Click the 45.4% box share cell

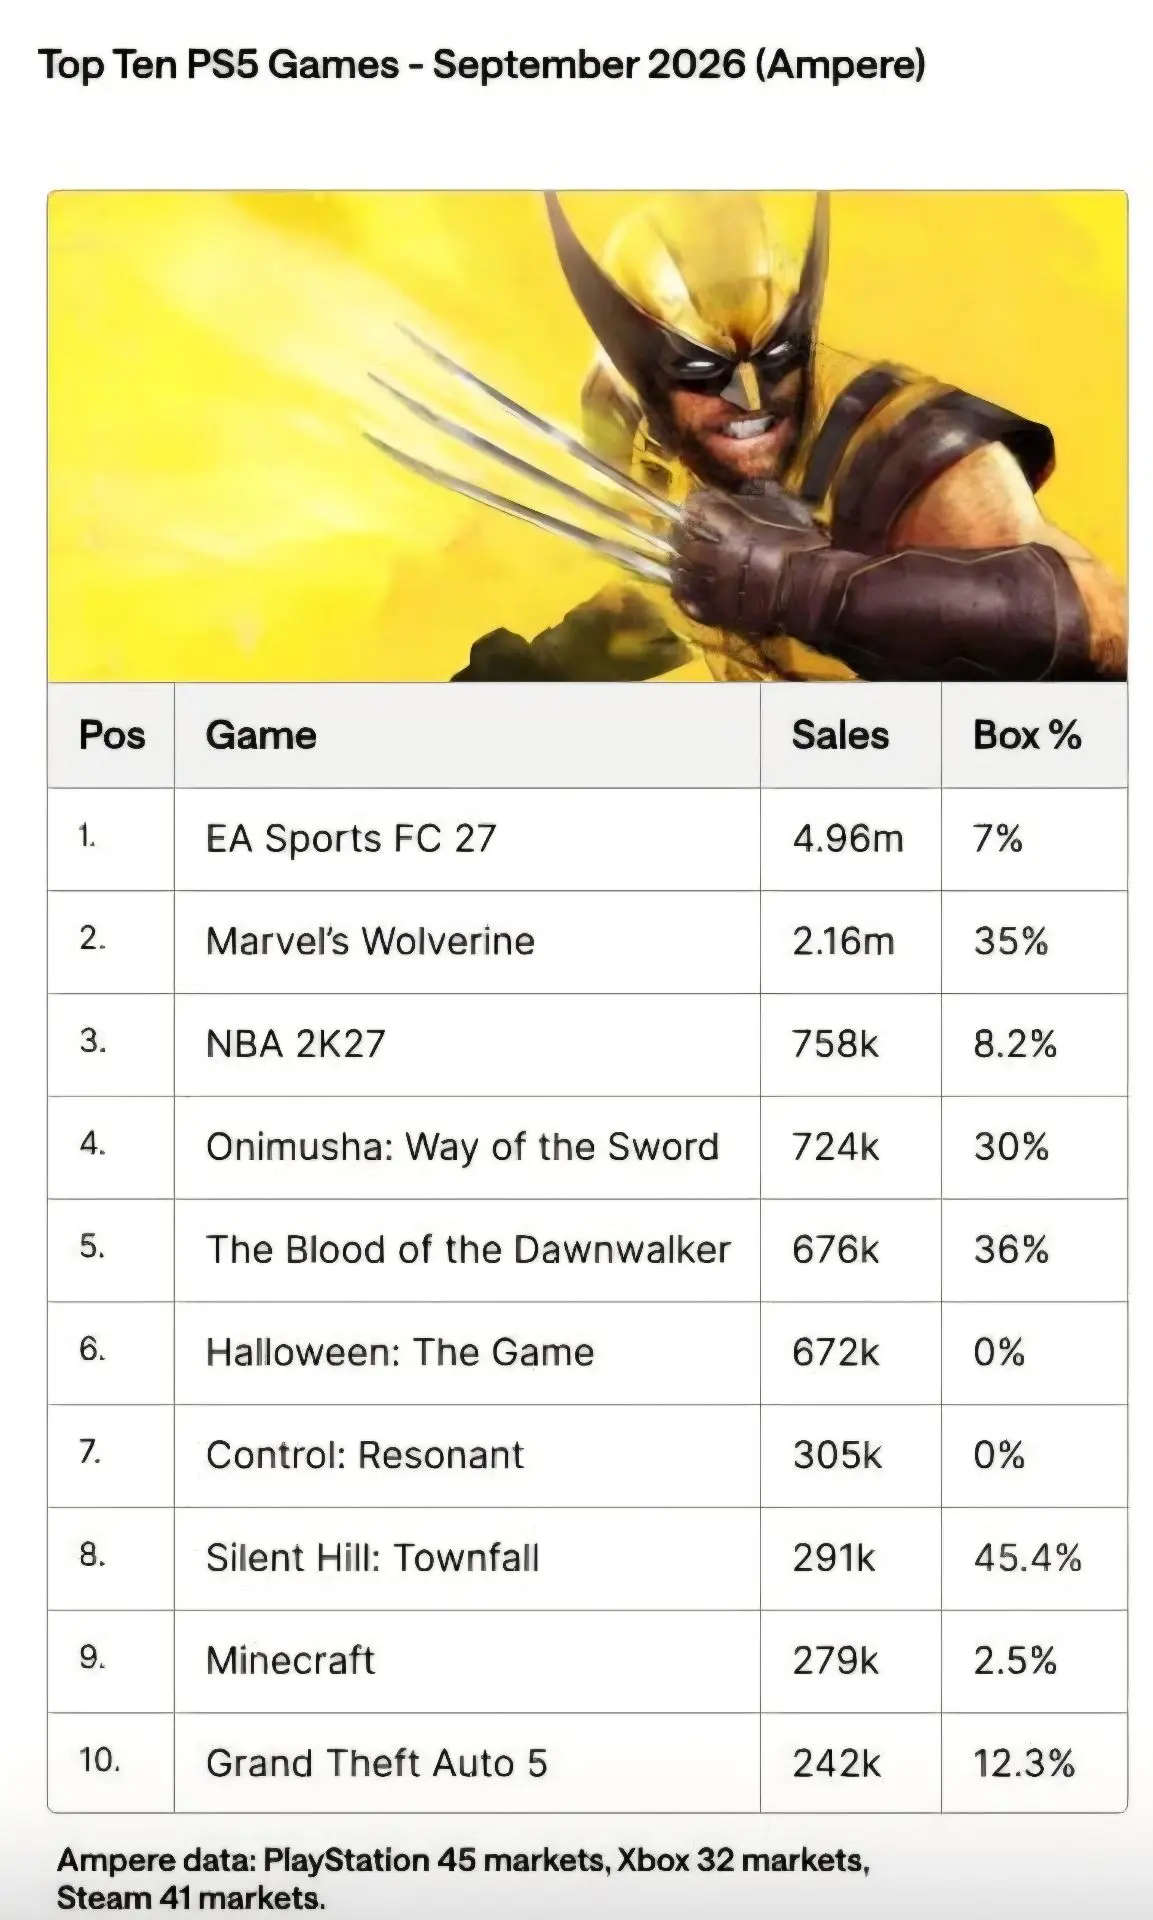[1028, 1558]
